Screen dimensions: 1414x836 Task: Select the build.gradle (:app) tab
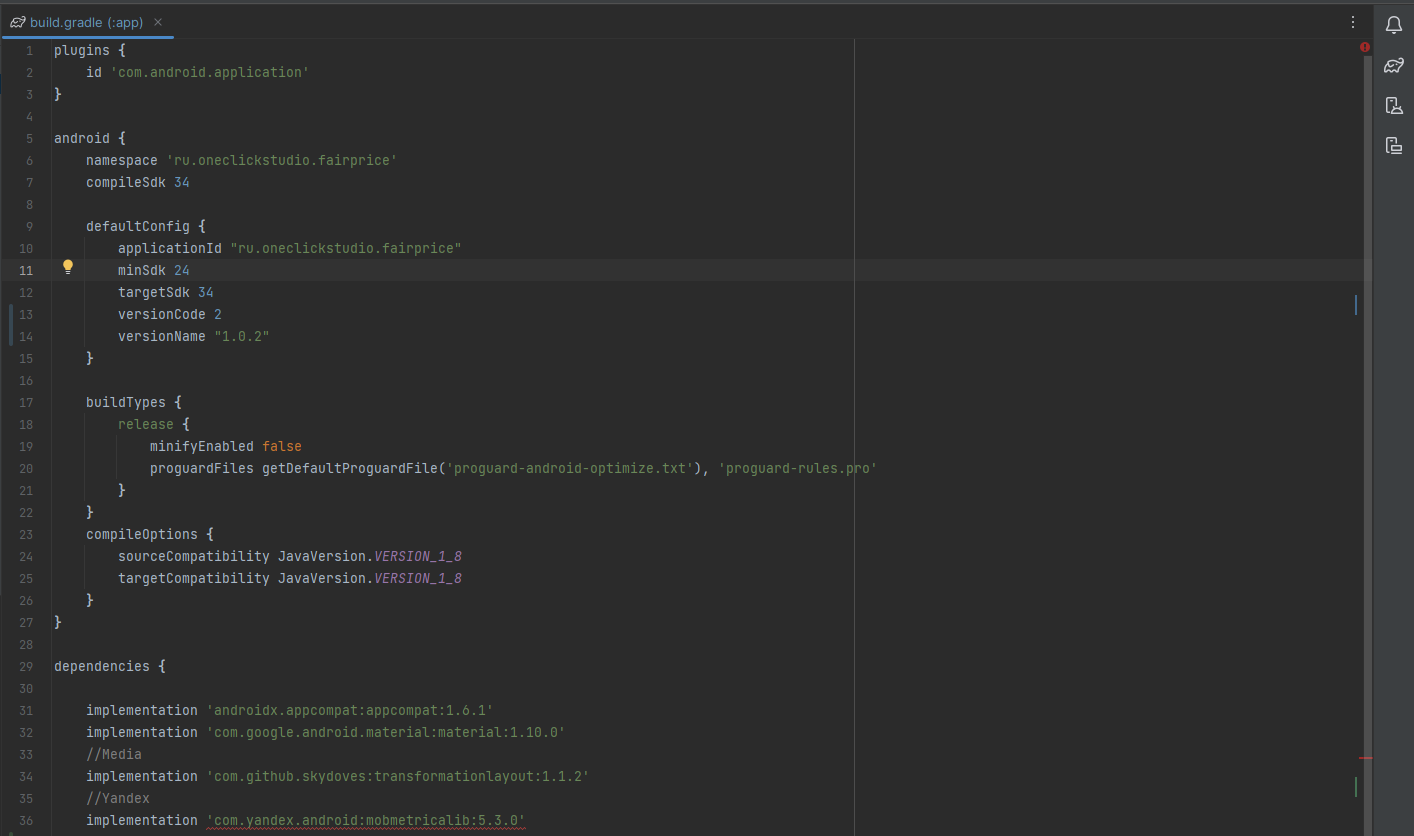87,22
